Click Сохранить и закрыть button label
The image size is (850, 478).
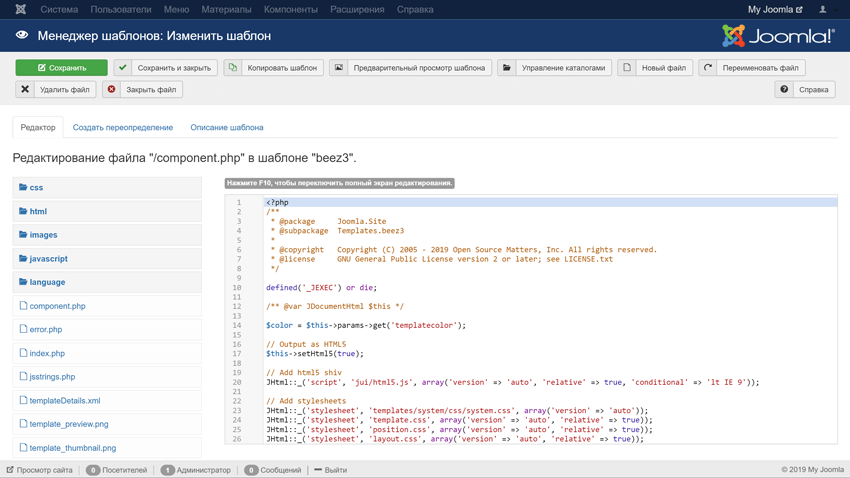click(x=174, y=68)
